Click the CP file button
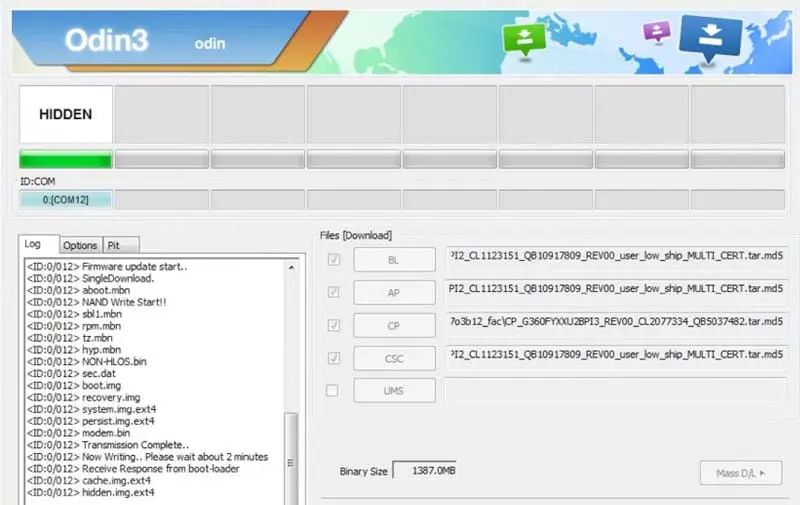 click(394, 325)
